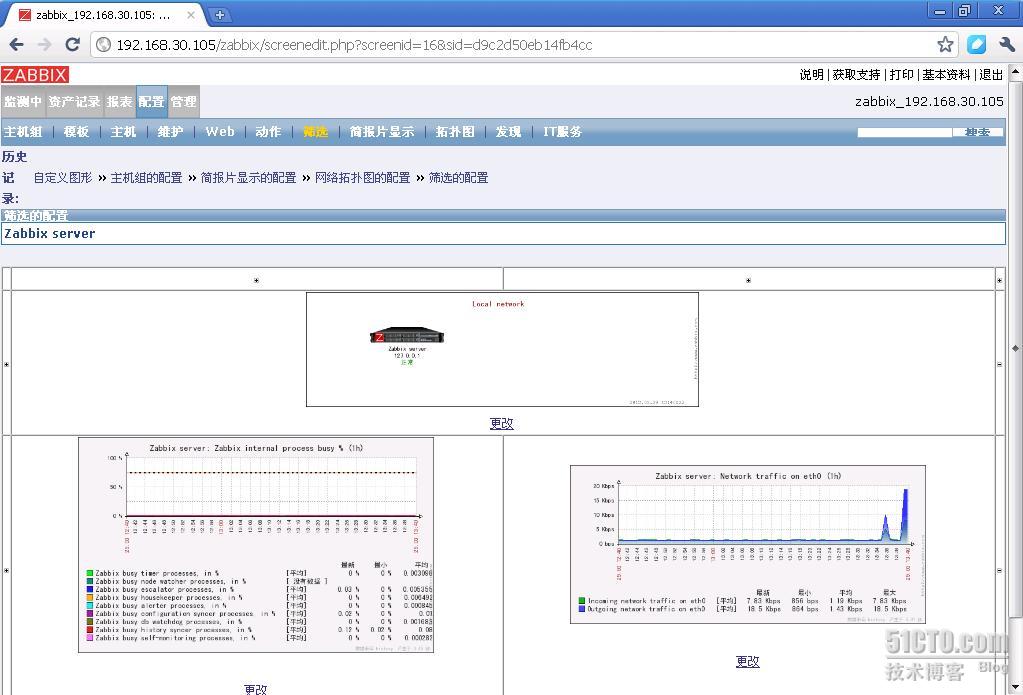The image size is (1023, 695).
Task: Click the 说明 help link
Action: point(812,74)
